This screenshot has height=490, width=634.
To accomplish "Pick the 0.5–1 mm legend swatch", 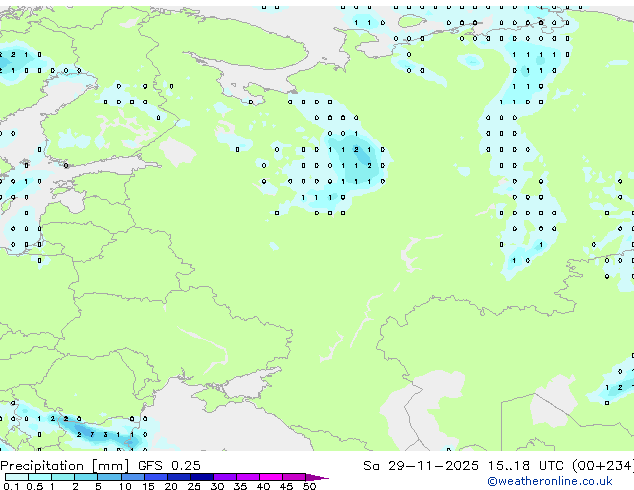I will [40, 477].
